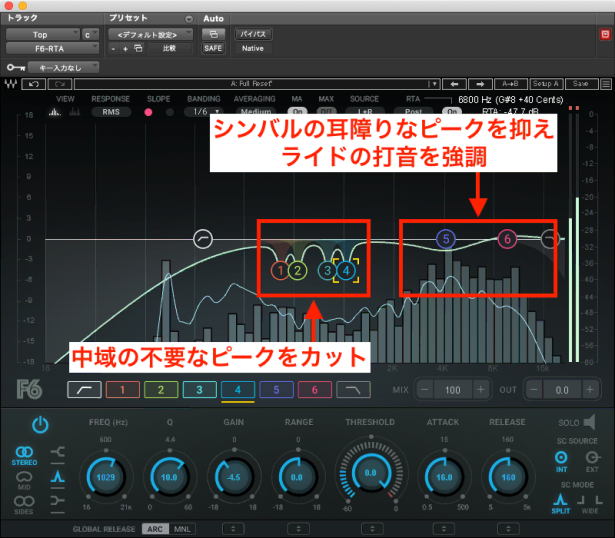Select the first VIEW spectrum style
Image resolution: width=615 pixels, height=538 pixels.
point(55,112)
